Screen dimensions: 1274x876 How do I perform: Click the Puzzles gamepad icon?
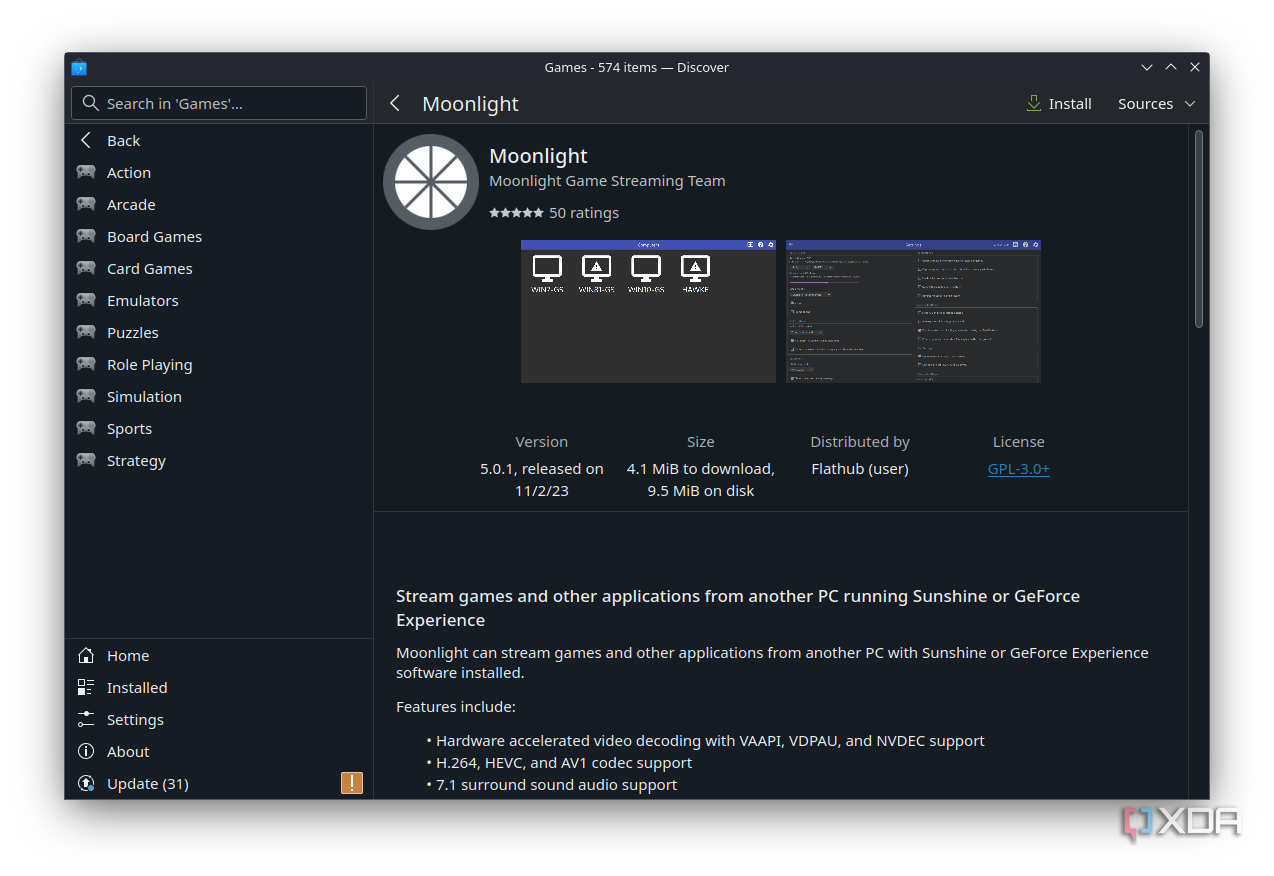(87, 332)
